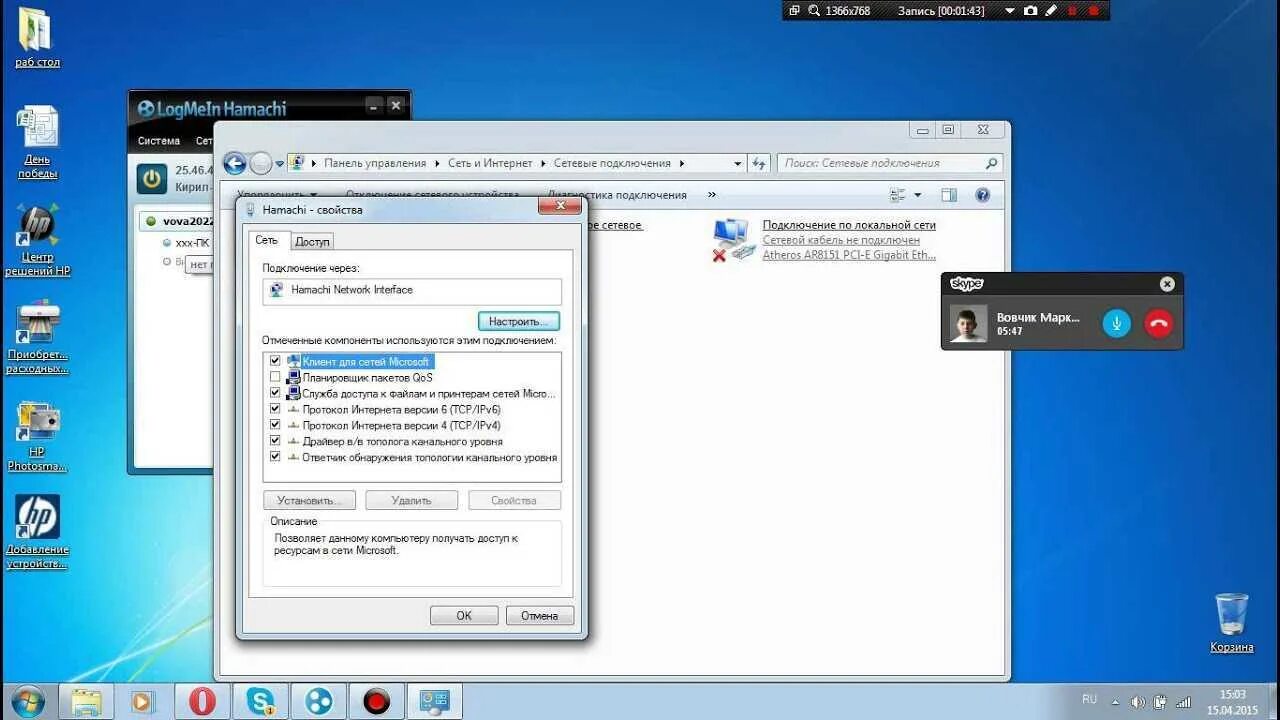Toggle 'Служба доступа к файлам и принтерам' checkbox
This screenshot has width=1280, height=720.
275,393
